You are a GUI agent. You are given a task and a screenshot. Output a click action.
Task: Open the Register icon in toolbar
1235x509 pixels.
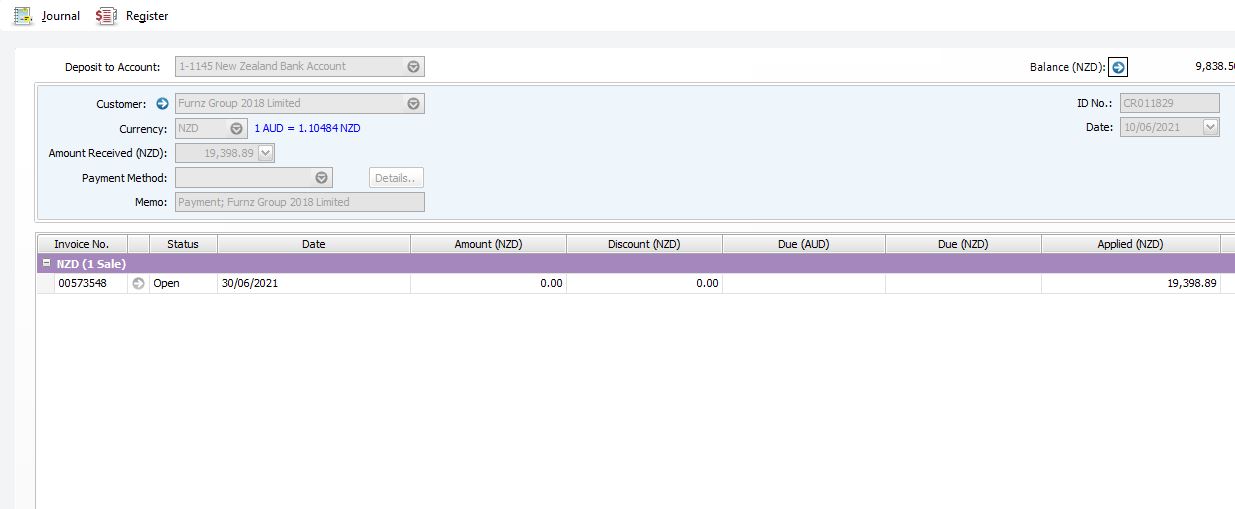click(106, 16)
